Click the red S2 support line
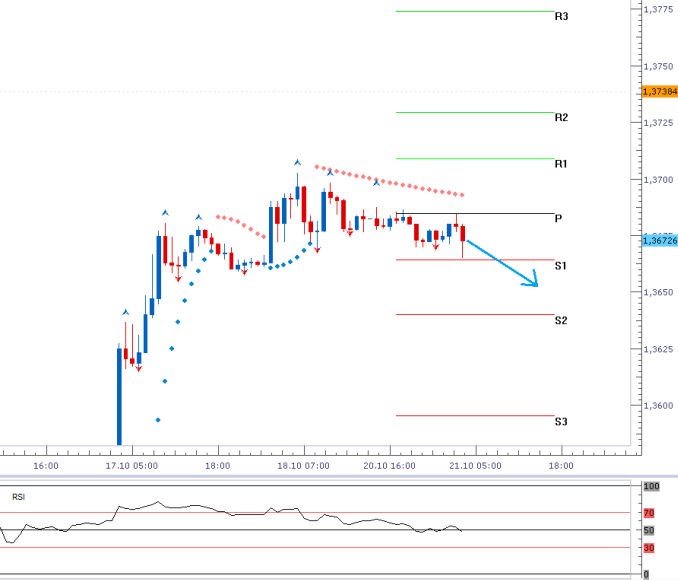The width and height of the screenshot is (678, 580). pyautogui.click(x=475, y=314)
